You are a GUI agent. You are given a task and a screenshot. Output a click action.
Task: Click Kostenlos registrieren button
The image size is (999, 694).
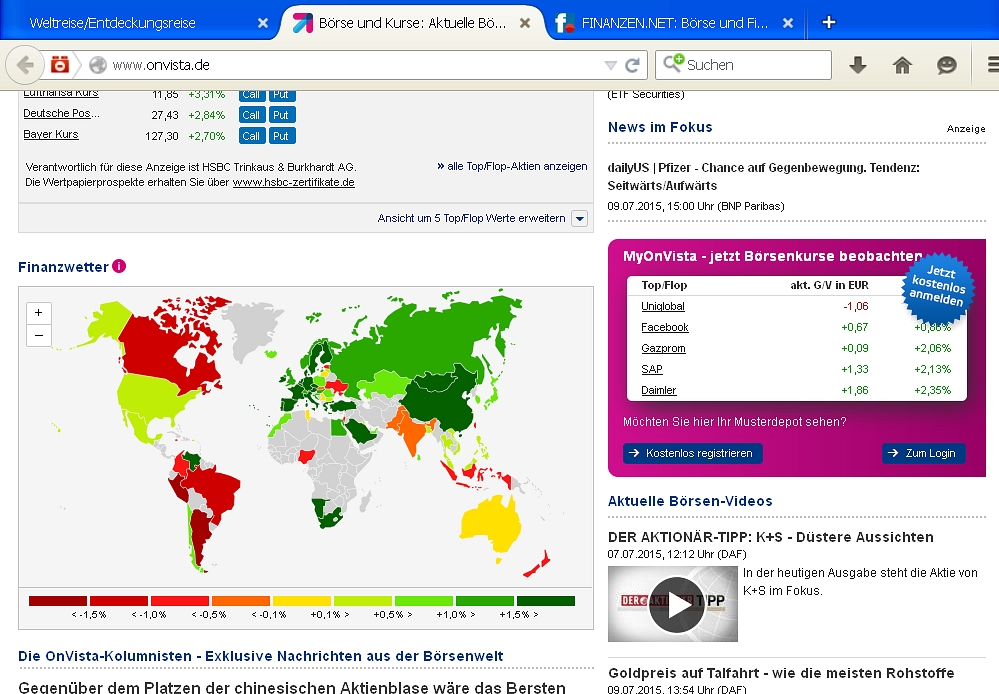[x=693, y=453]
